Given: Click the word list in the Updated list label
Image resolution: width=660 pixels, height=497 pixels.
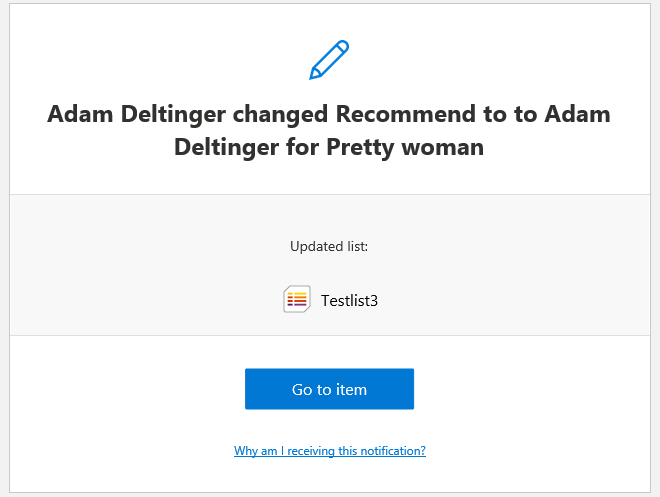Looking at the screenshot, I should tap(358, 246).
